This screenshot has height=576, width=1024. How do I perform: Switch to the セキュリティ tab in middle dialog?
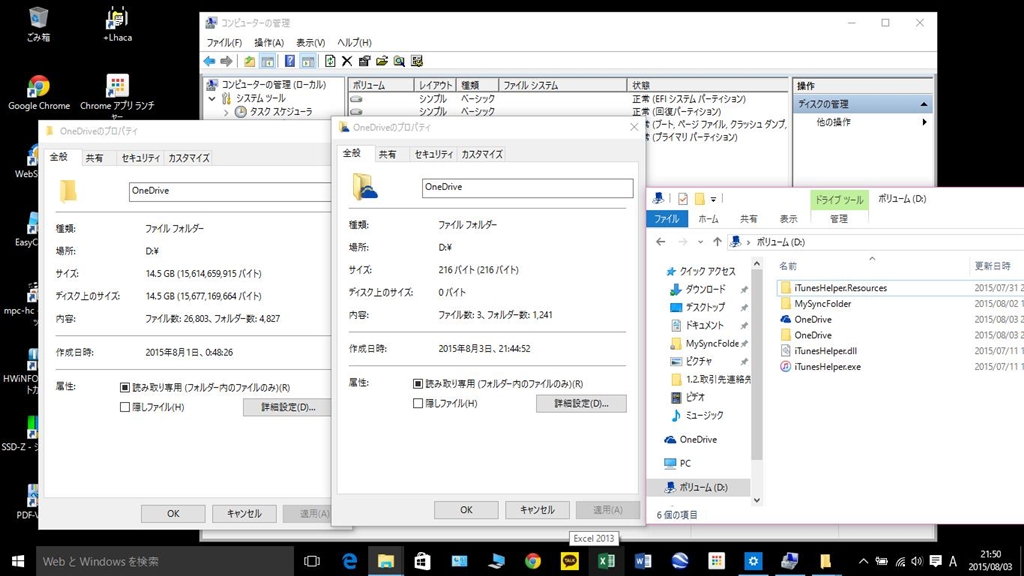433,154
